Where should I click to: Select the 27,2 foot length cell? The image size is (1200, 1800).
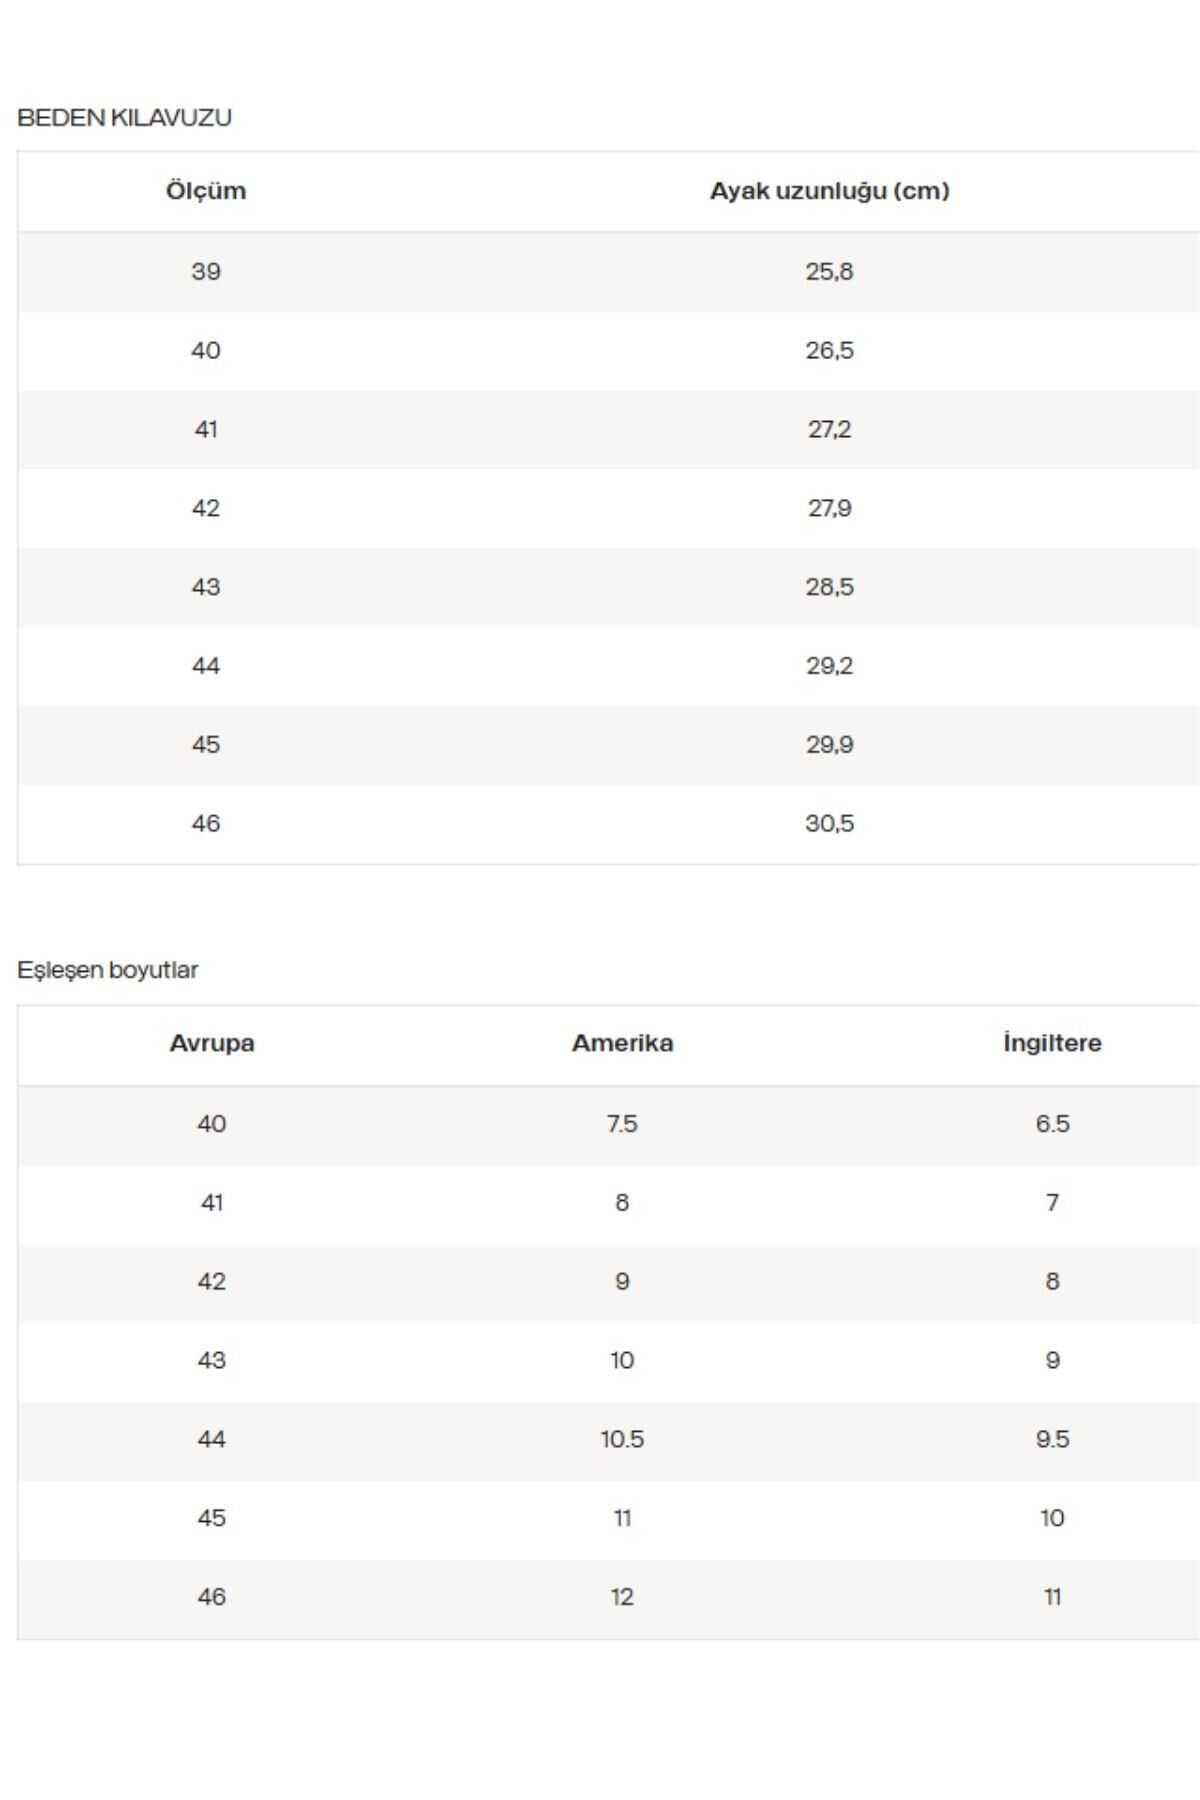(829, 429)
